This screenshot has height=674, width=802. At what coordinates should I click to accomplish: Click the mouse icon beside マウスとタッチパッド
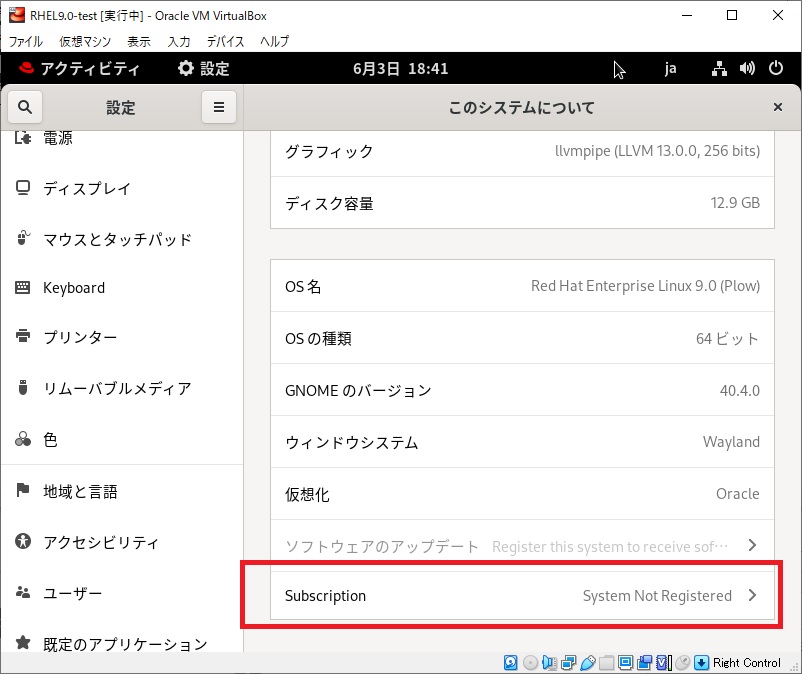point(23,238)
